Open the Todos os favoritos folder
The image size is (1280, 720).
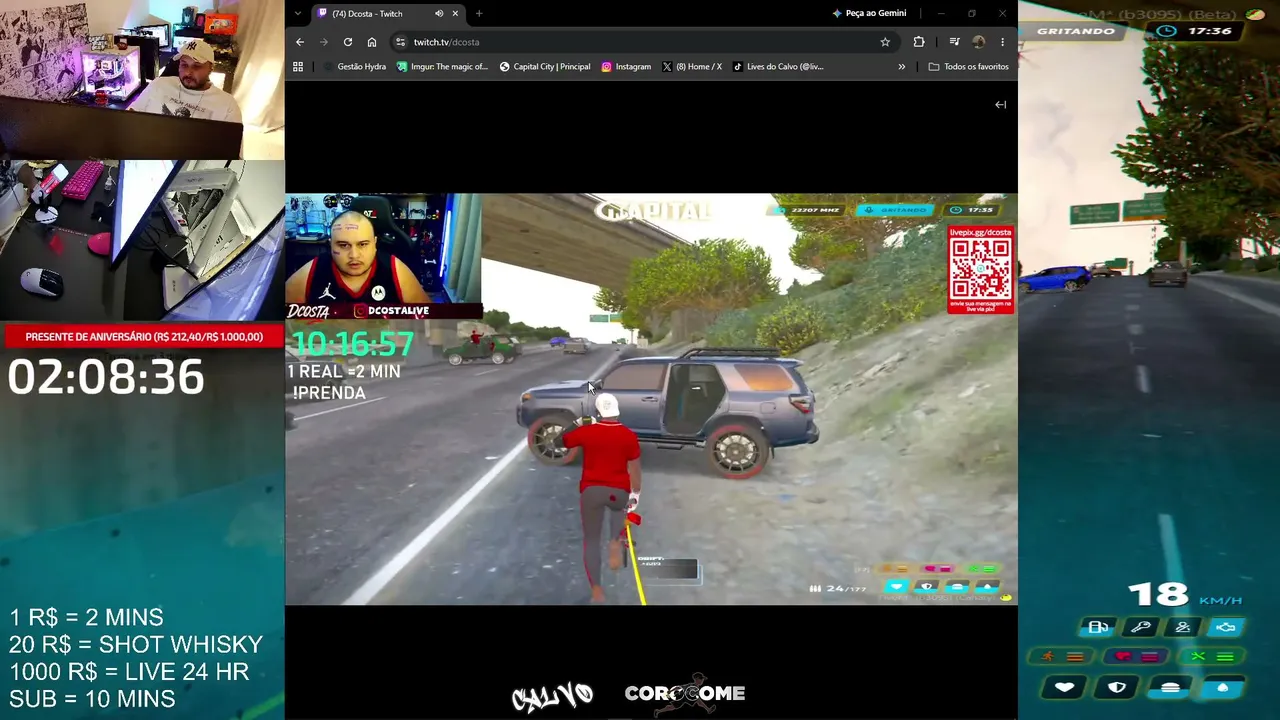[x=968, y=67]
